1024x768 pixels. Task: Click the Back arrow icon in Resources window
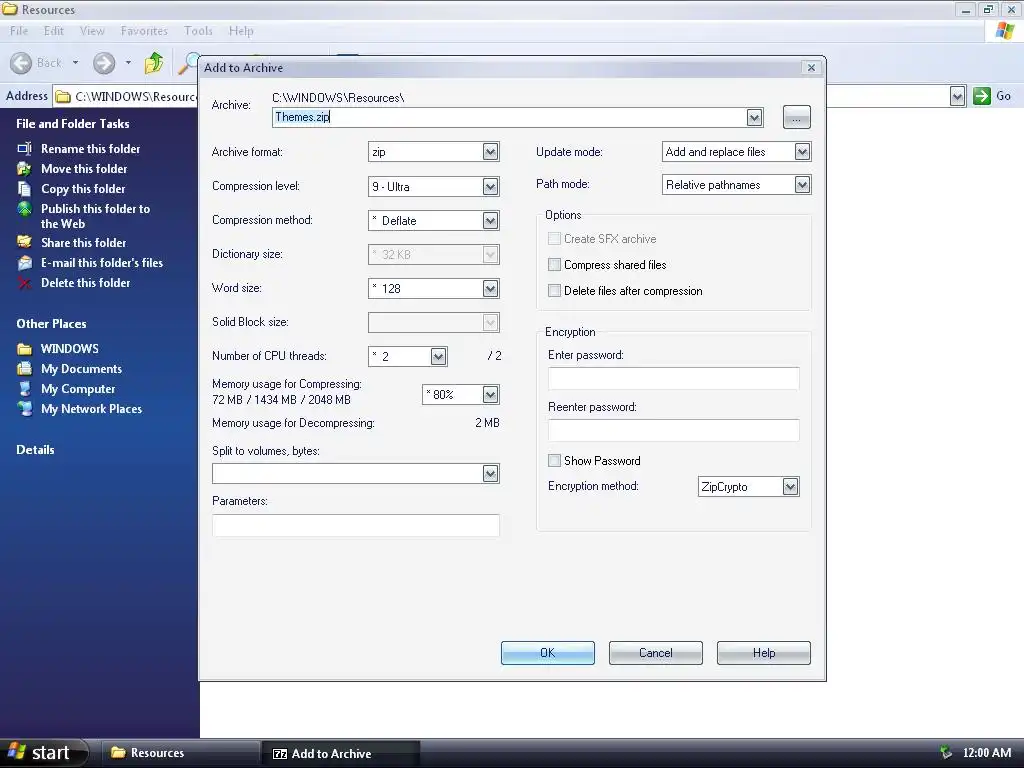[x=21, y=63]
